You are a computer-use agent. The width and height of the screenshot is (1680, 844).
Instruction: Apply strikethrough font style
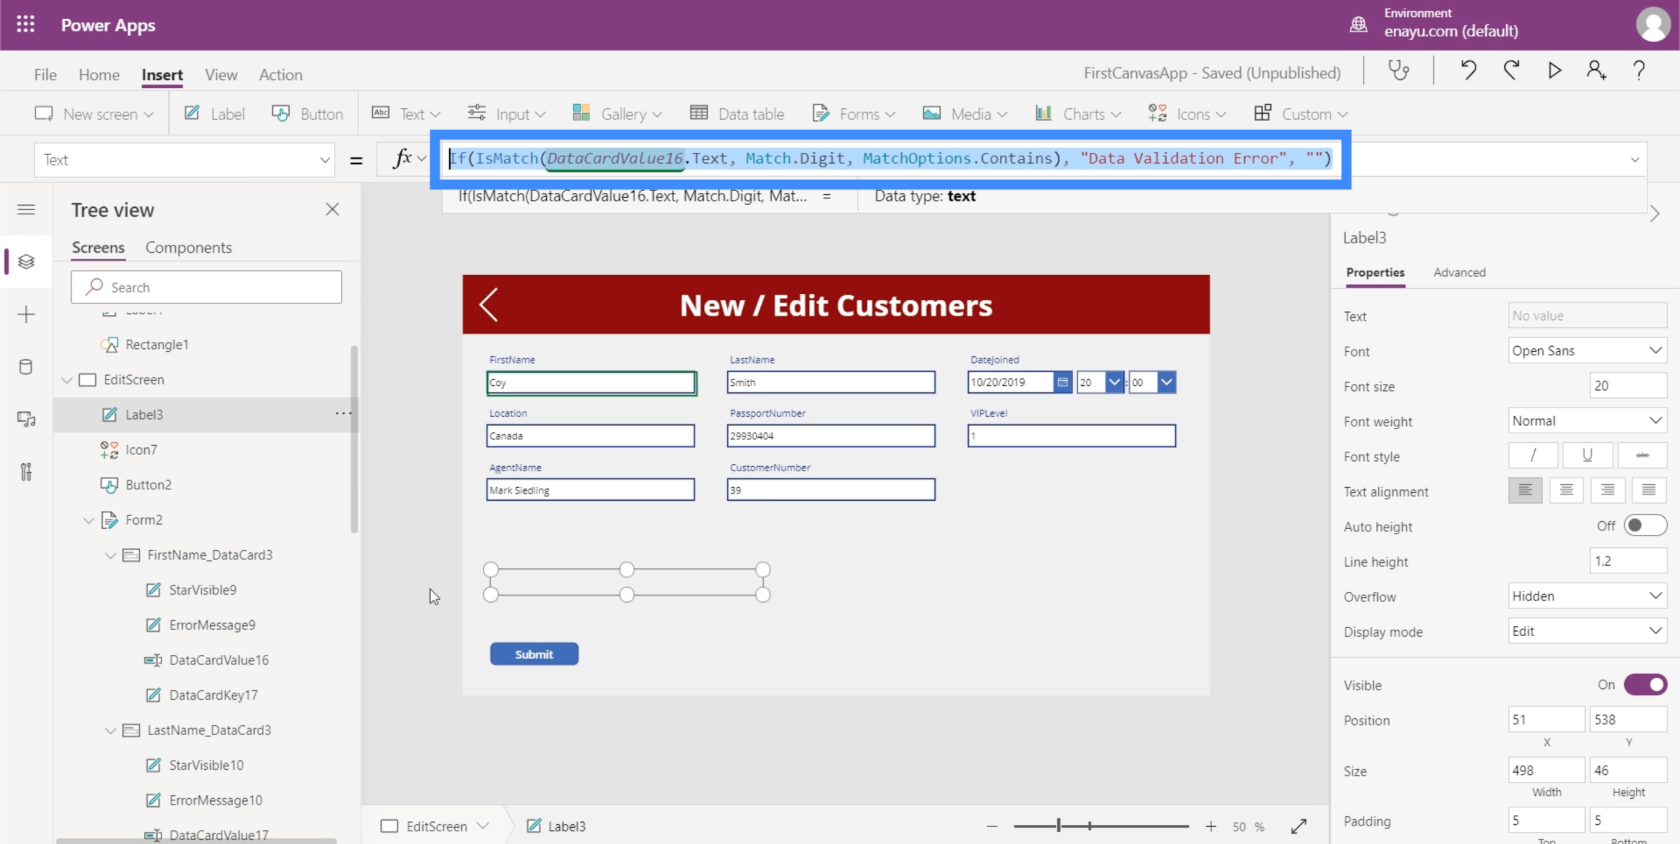point(1642,456)
